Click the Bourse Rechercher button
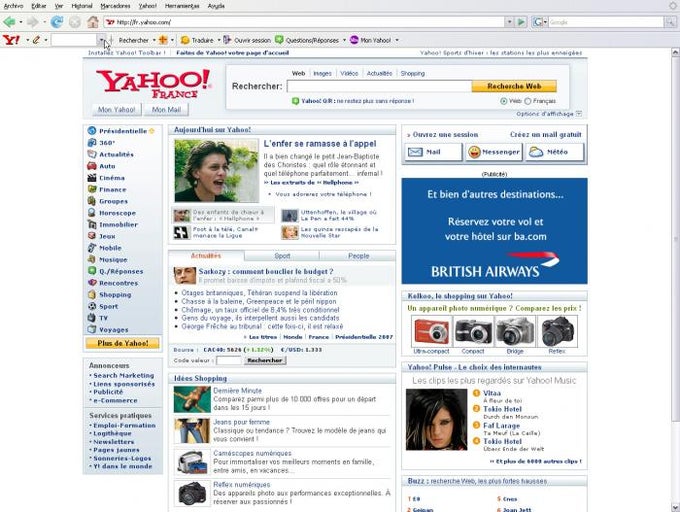This screenshot has width=680, height=512. click(265, 360)
